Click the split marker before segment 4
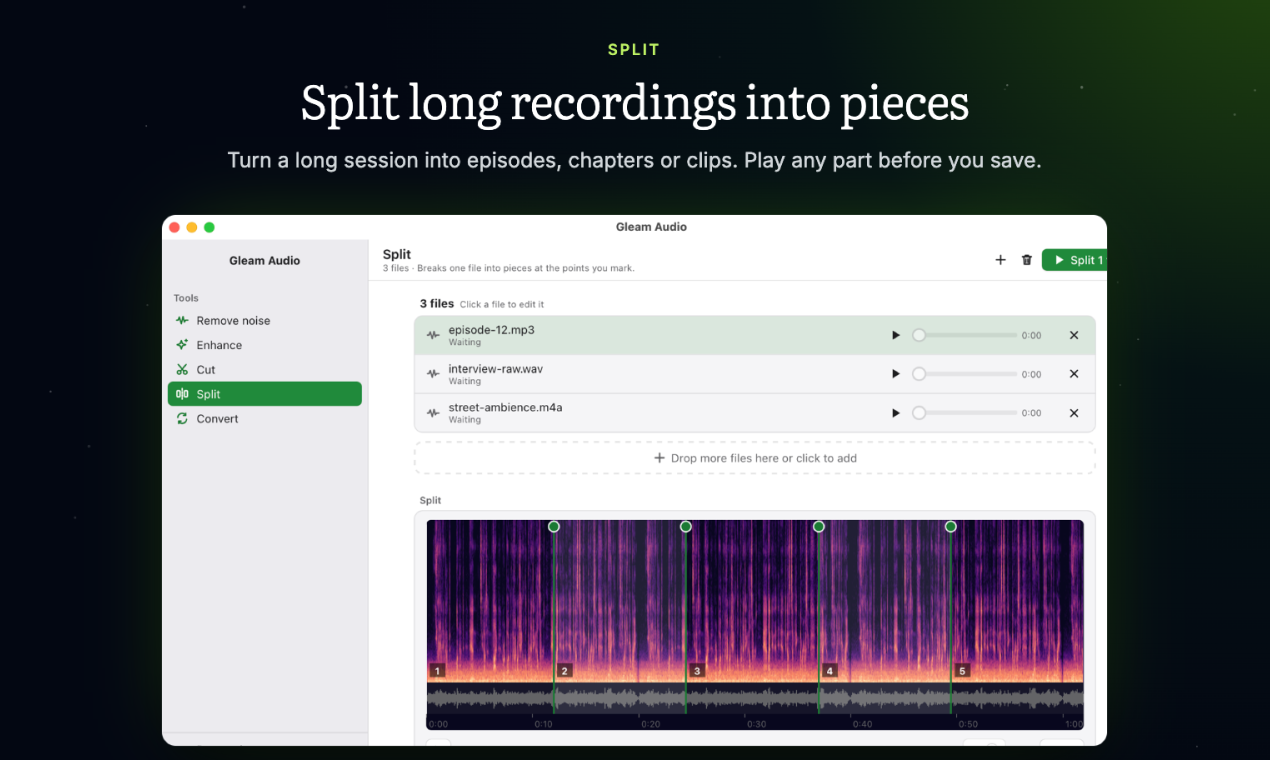Screen dimensions: 1270x760 click(x=819, y=527)
